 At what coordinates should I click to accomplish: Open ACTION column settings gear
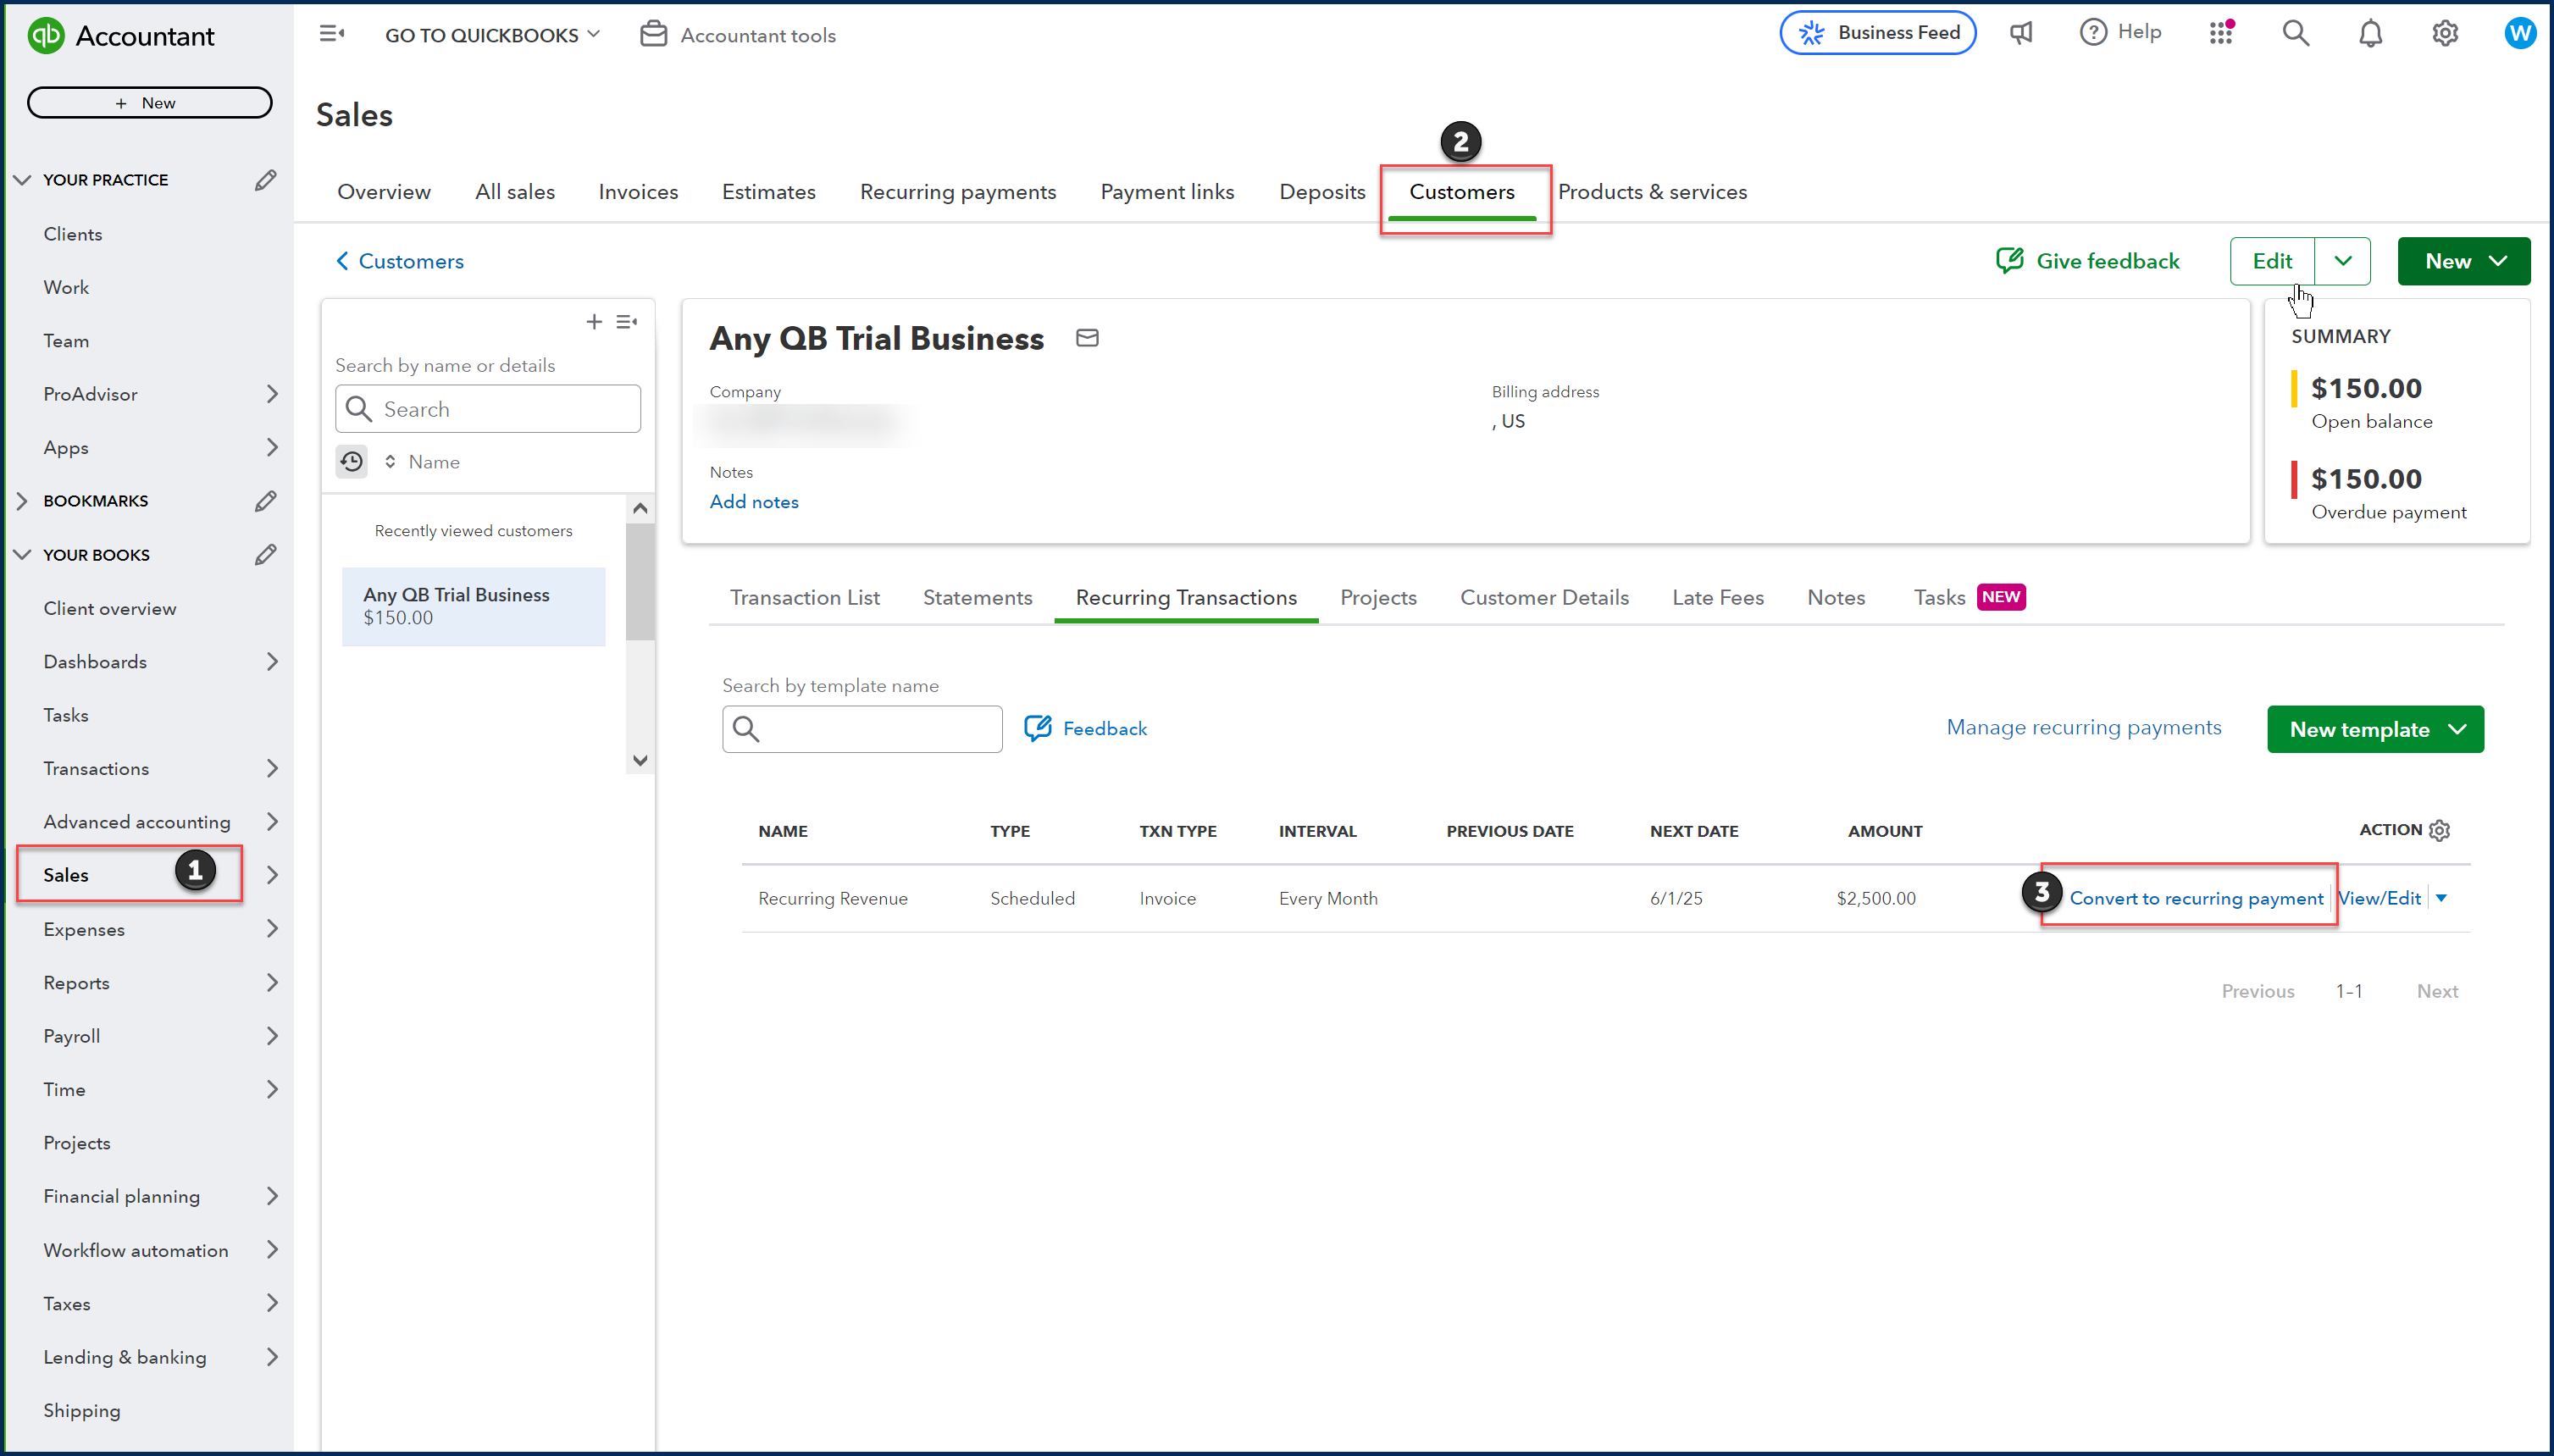2440,830
